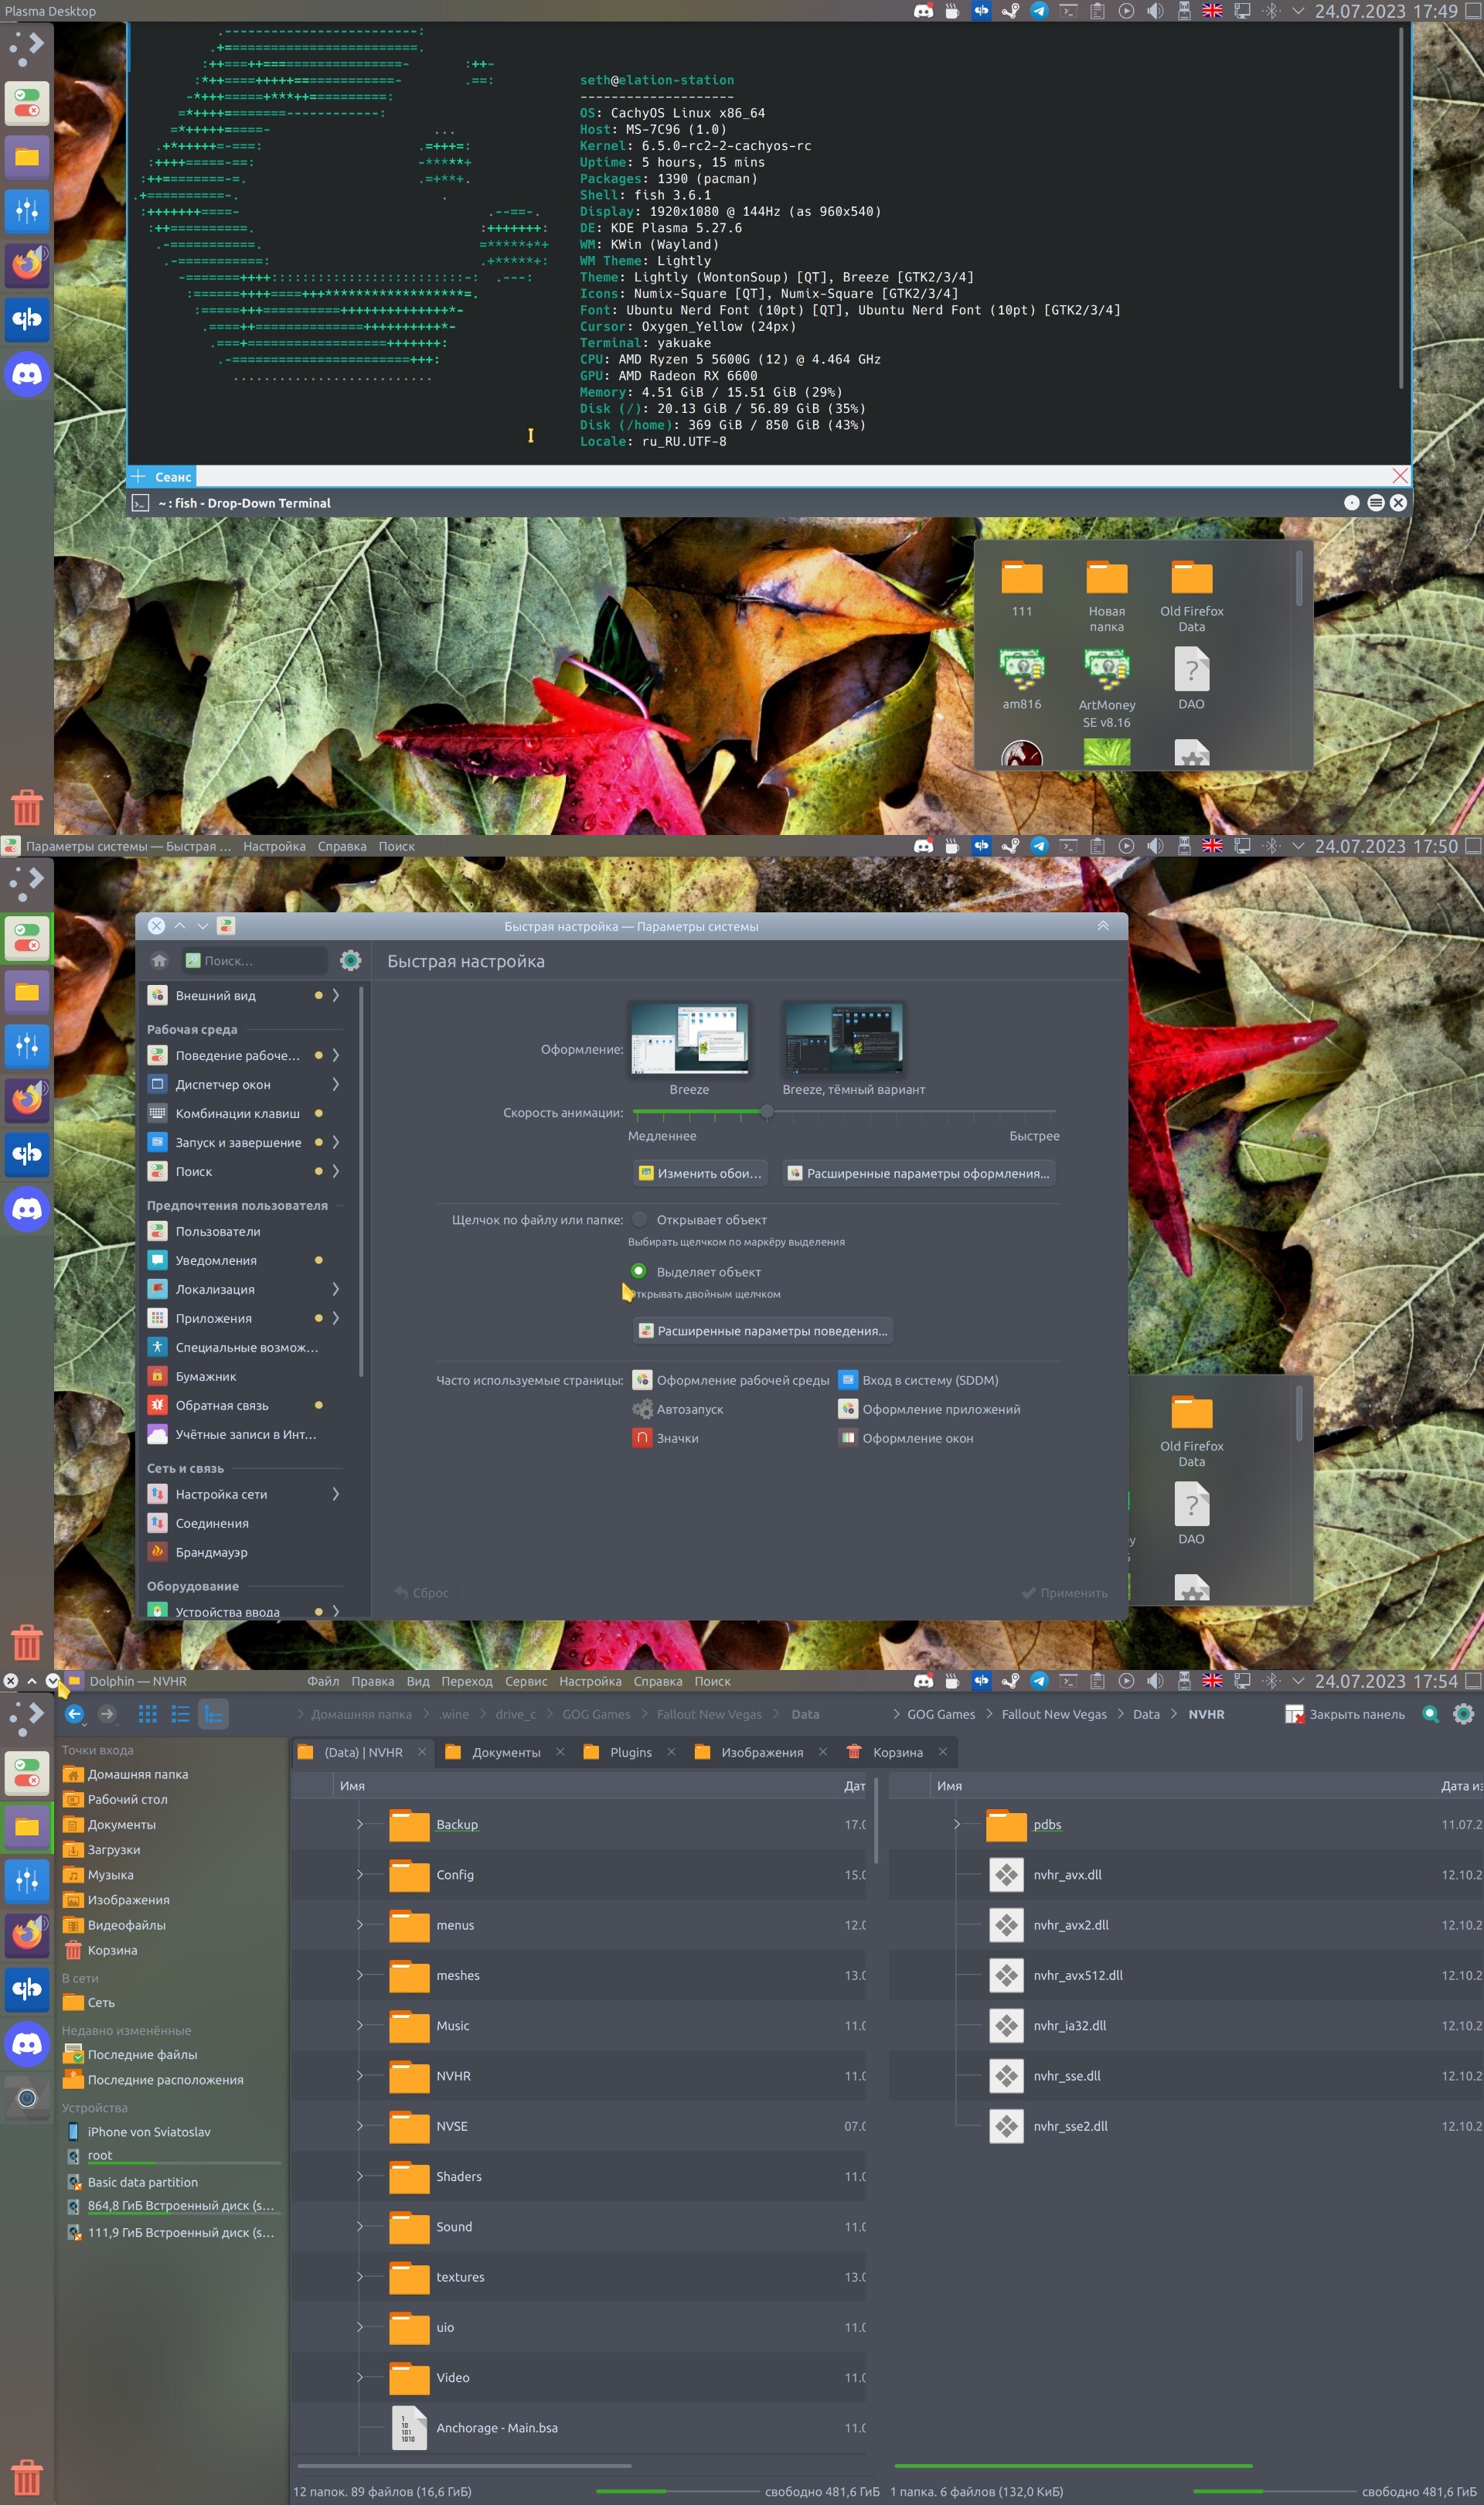Switch Dolphin to icons view mode
This screenshot has width=1484, height=2505.
148,1714
